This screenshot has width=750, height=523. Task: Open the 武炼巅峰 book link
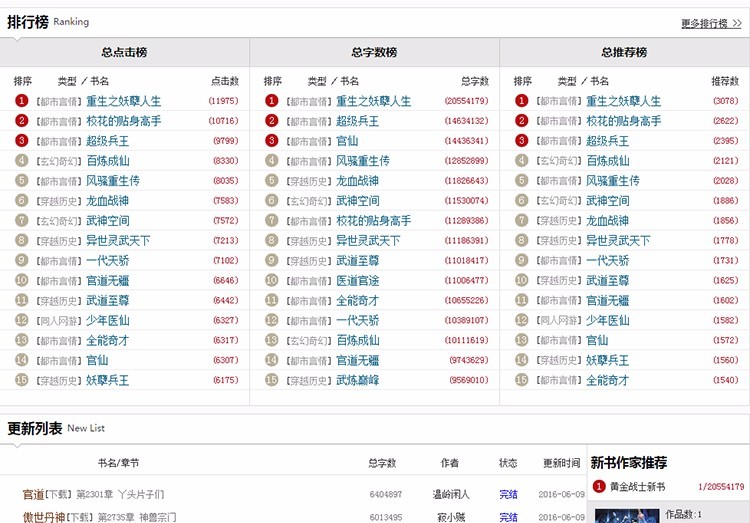(358, 380)
